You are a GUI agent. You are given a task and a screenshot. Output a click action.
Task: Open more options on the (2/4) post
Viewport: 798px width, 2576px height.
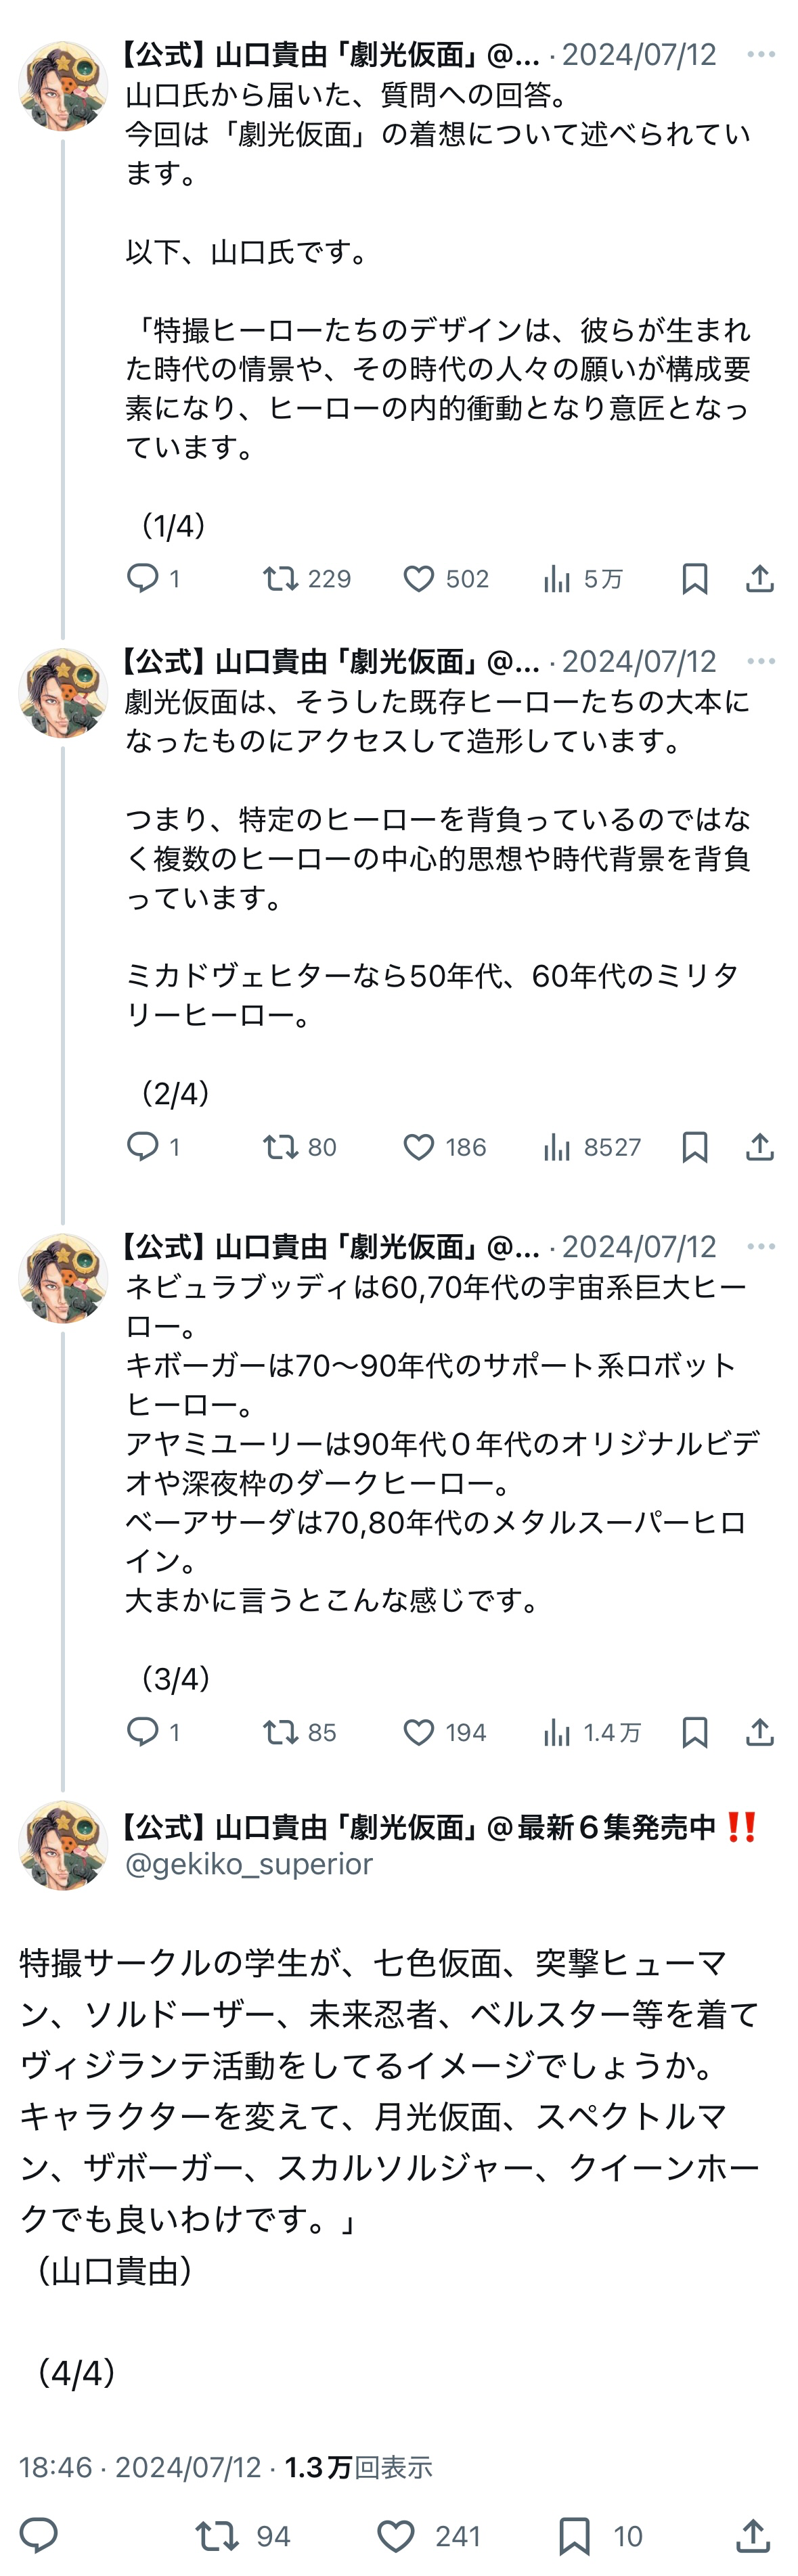click(x=761, y=661)
